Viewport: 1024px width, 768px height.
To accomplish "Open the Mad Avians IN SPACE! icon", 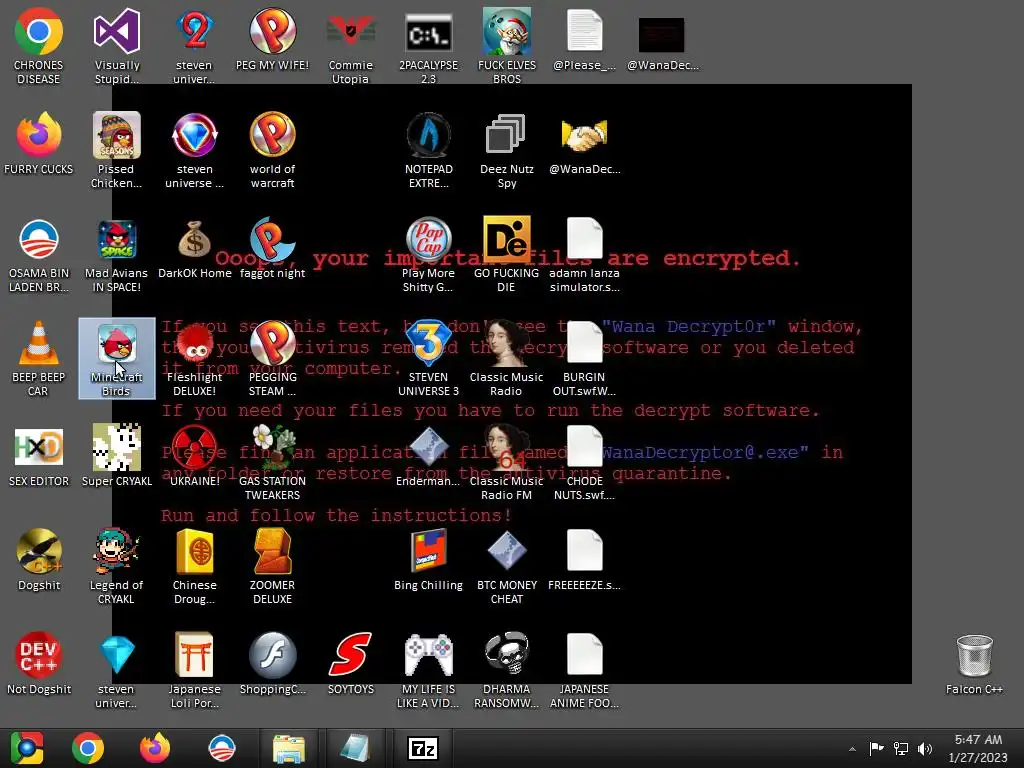I will (x=116, y=239).
